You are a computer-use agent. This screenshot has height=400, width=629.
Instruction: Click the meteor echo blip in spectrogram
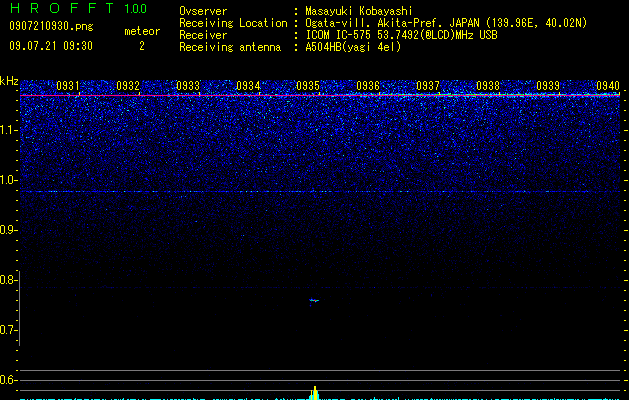(x=314, y=300)
